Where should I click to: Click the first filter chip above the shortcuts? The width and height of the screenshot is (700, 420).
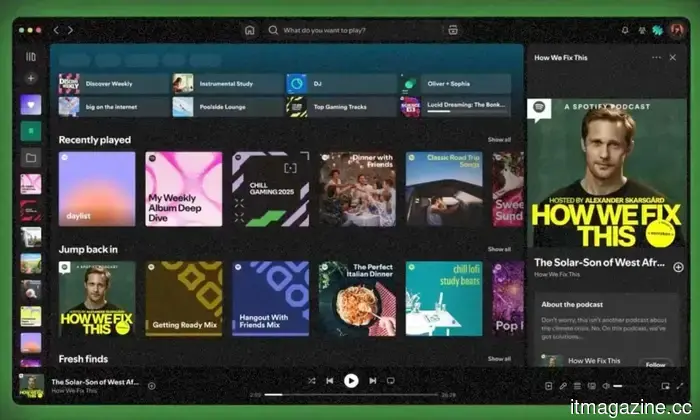click(74, 60)
